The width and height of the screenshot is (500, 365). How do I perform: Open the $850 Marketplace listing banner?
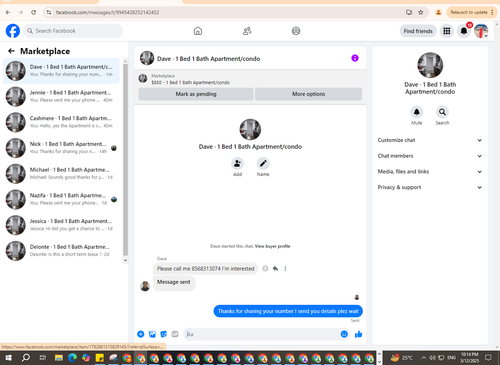[250, 79]
